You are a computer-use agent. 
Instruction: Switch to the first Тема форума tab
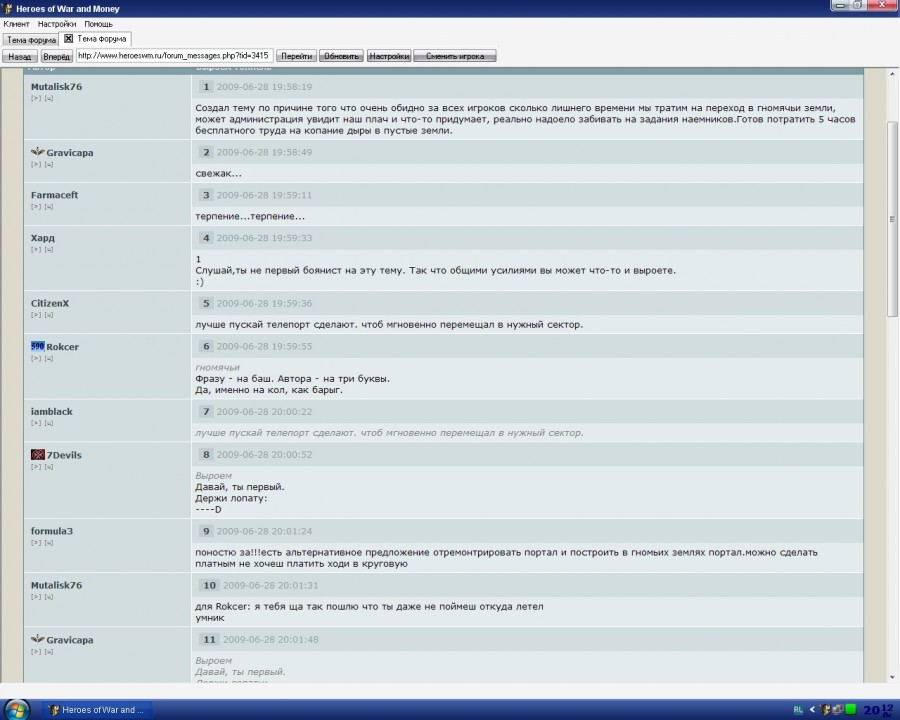[31, 40]
